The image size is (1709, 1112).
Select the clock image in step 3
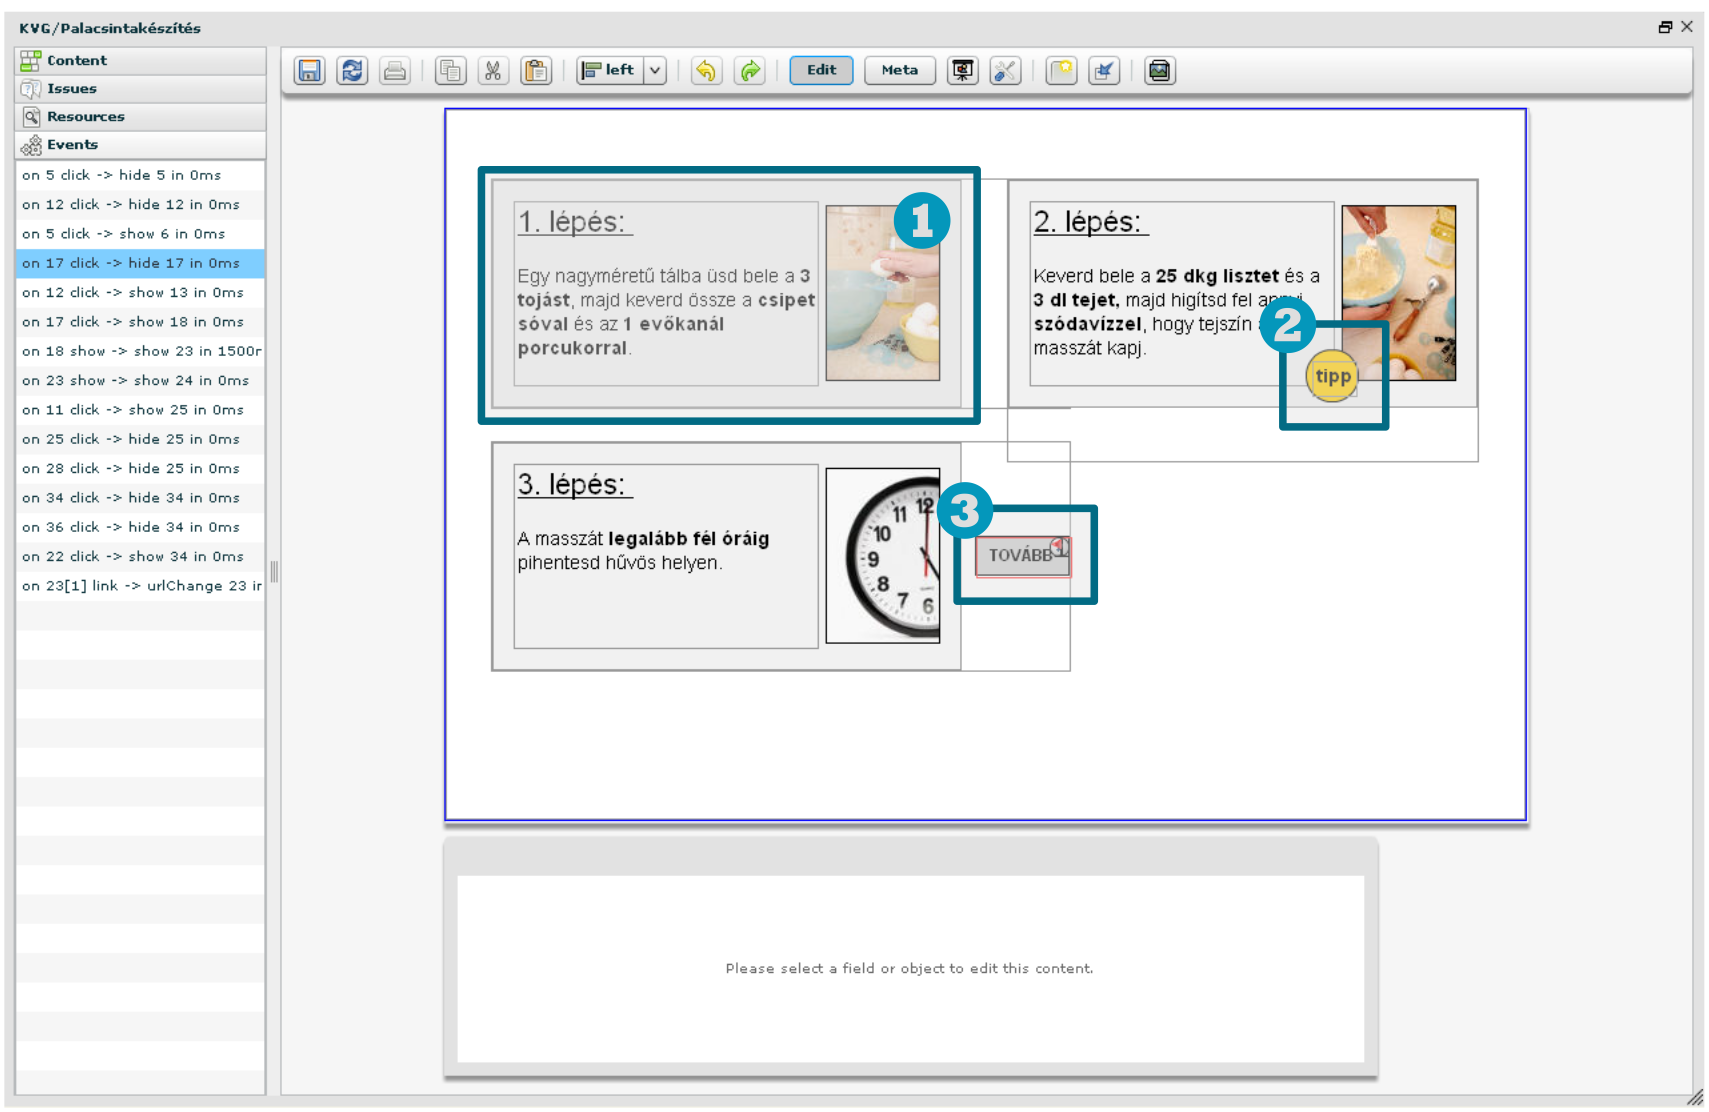(x=883, y=556)
